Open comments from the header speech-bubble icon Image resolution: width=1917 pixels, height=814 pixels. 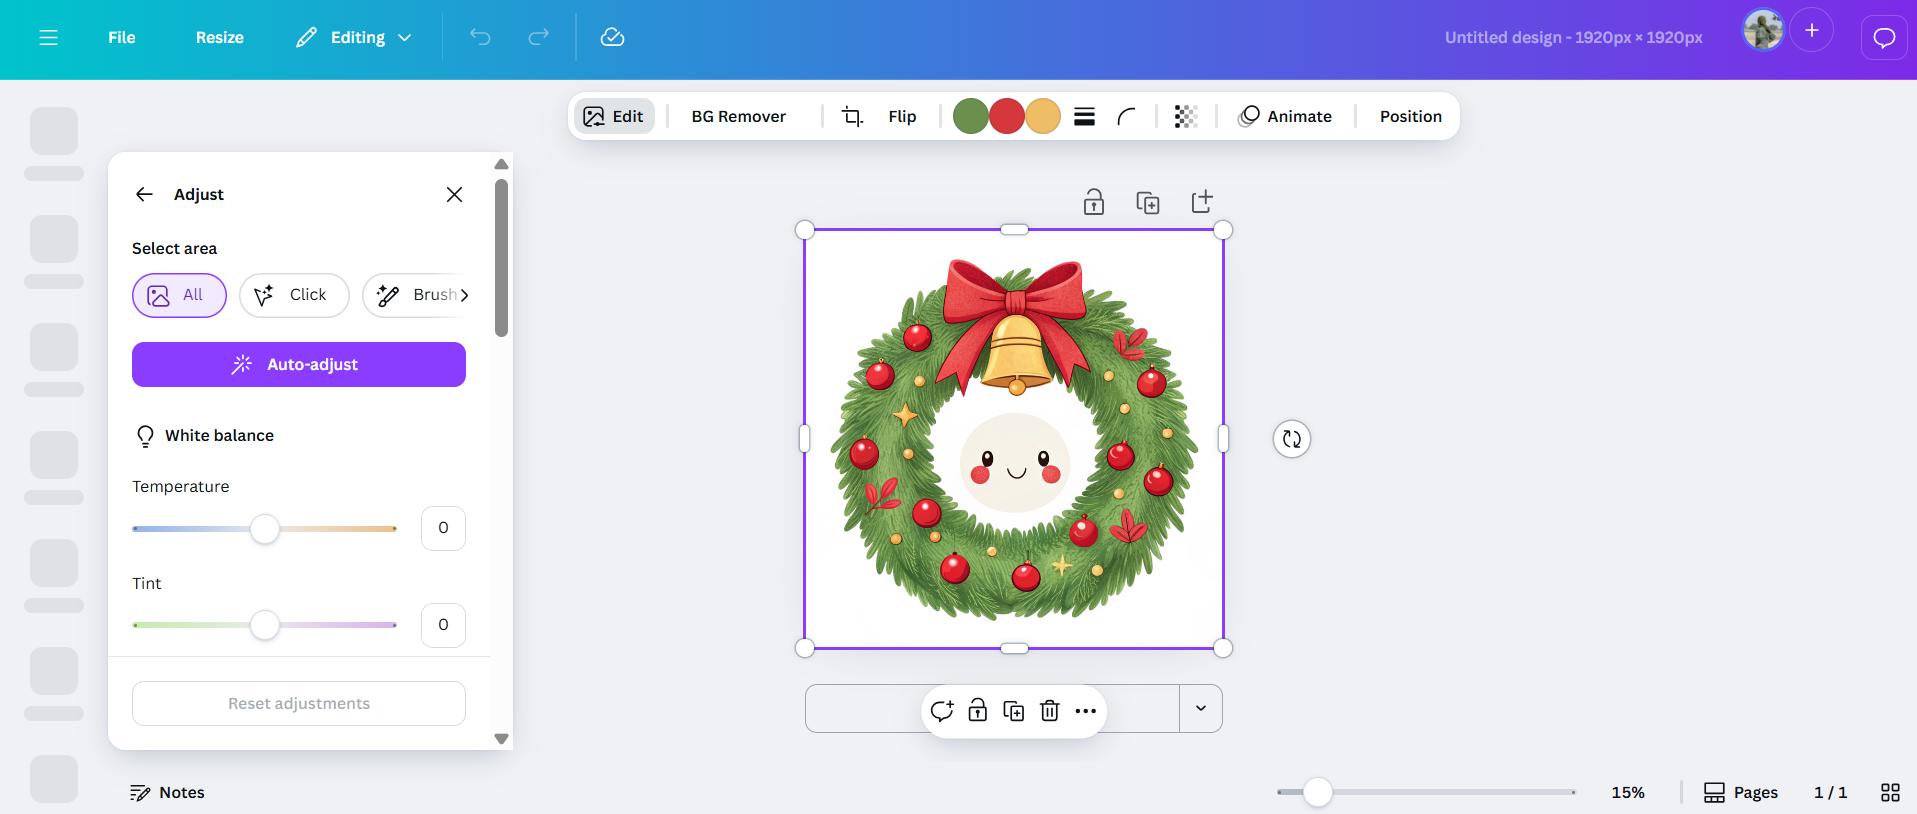pyautogui.click(x=1884, y=38)
